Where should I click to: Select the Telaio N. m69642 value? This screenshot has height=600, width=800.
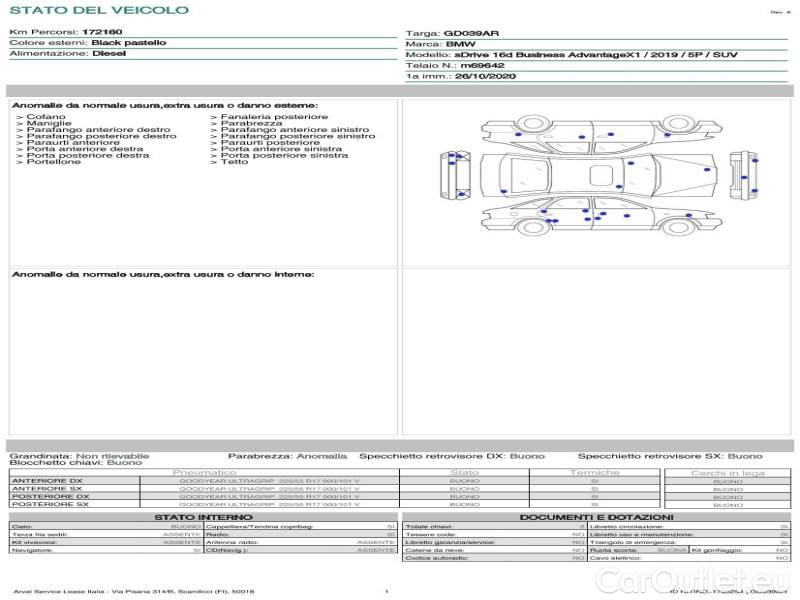click(x=482, y=66)
